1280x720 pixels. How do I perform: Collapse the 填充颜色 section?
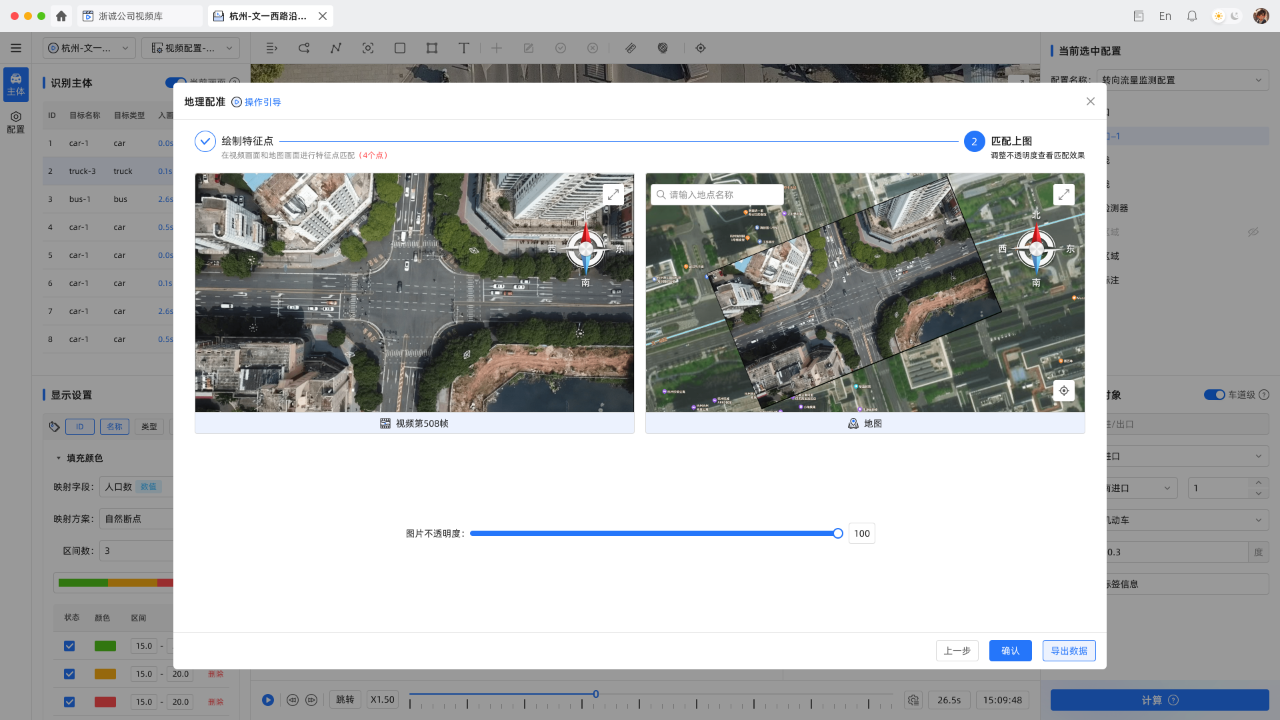pyautogui.click(x=58, y=458)
